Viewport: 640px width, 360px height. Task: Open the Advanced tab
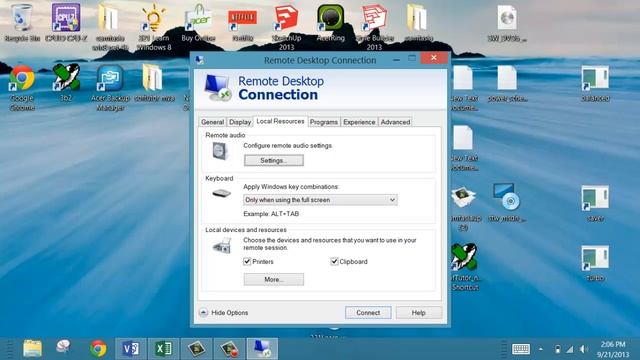click(395, 122)
